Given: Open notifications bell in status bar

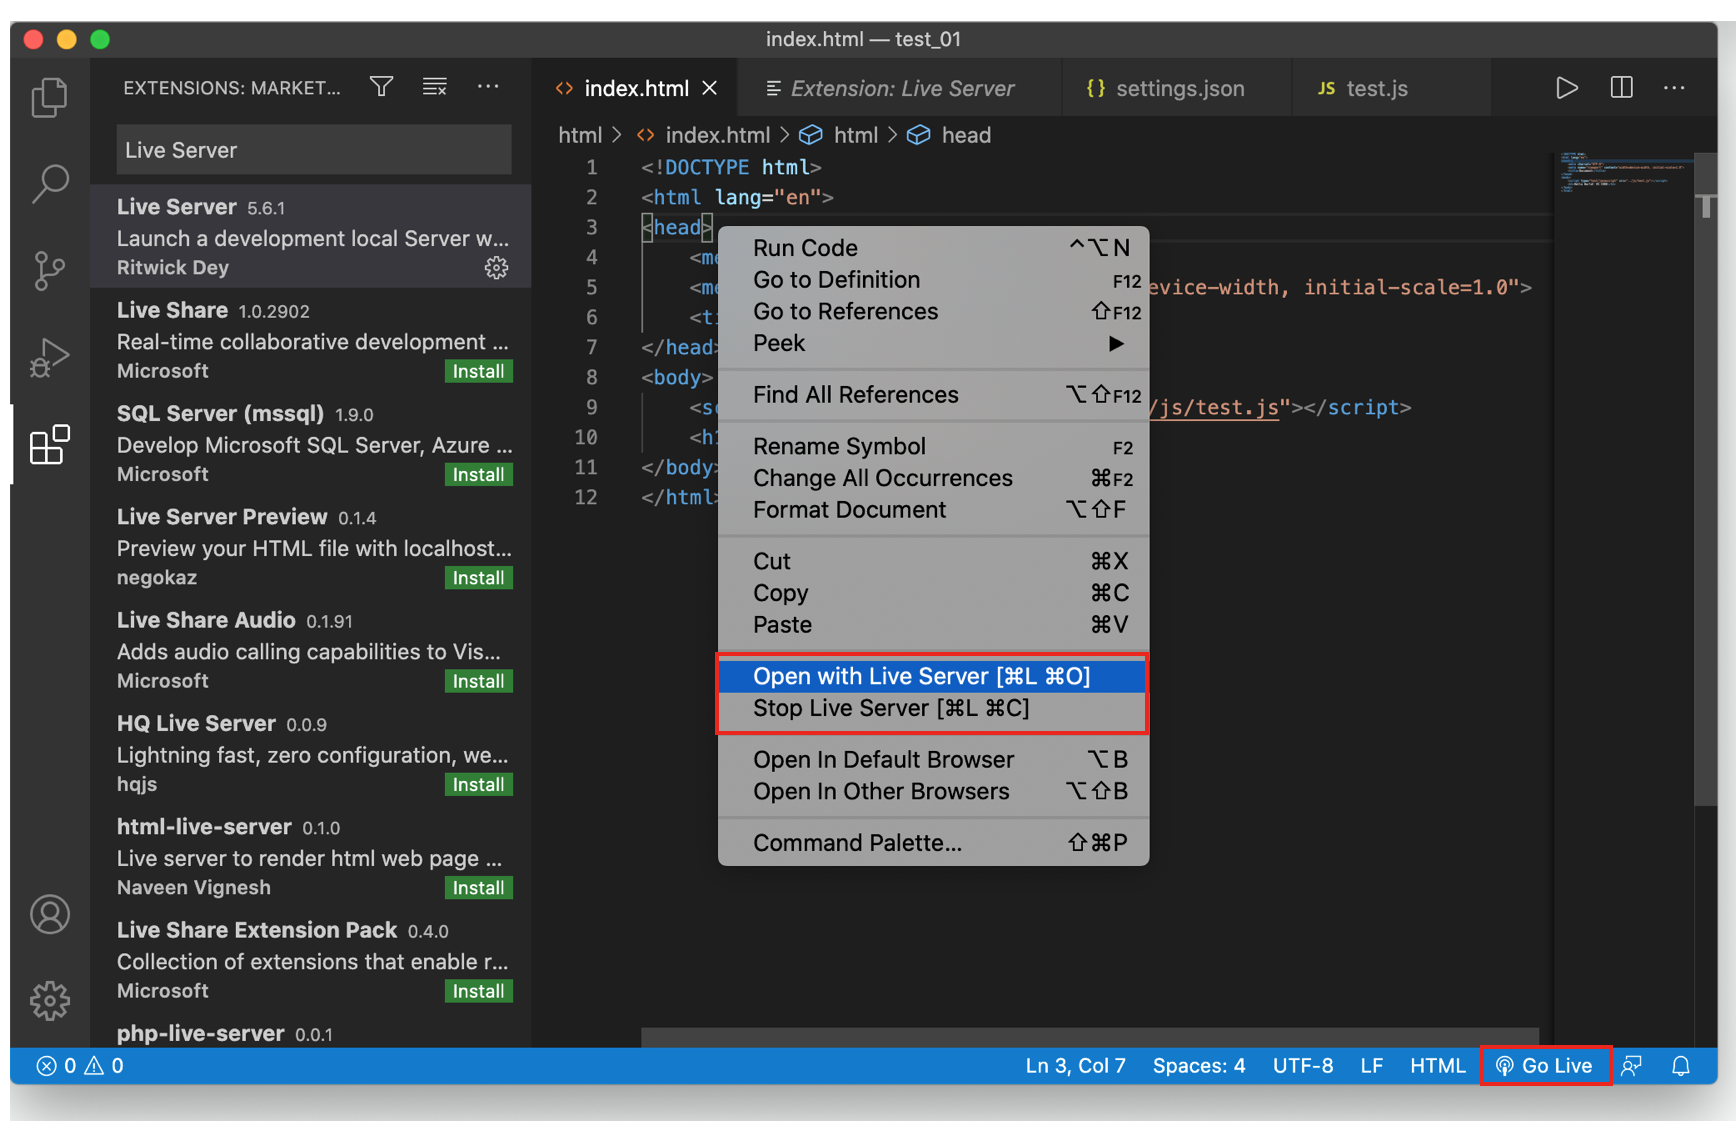Looking at the screenshot, I should (1681, 1066).
